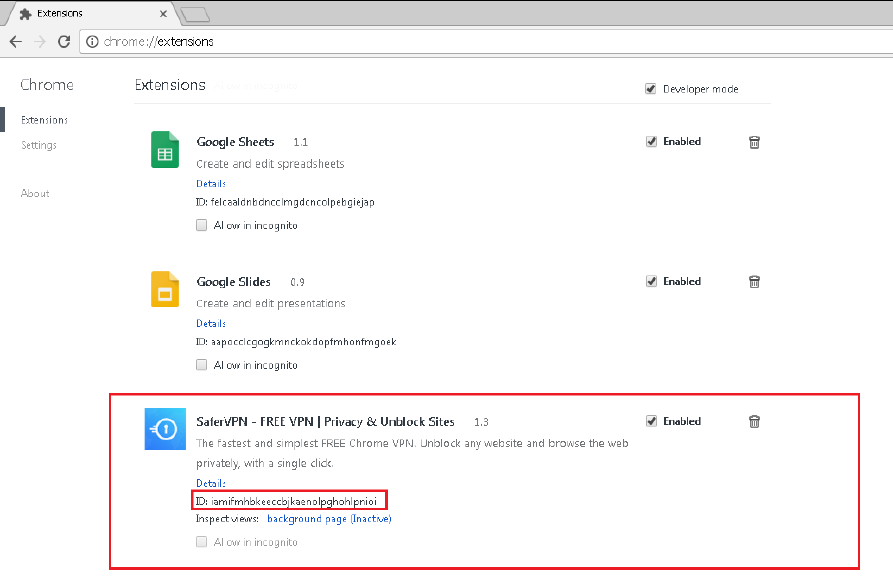Click the 'Create and edit spreadsheets' description
This screenshot has width=893, height=576.
pyautogui.click(x=271, y=164)
